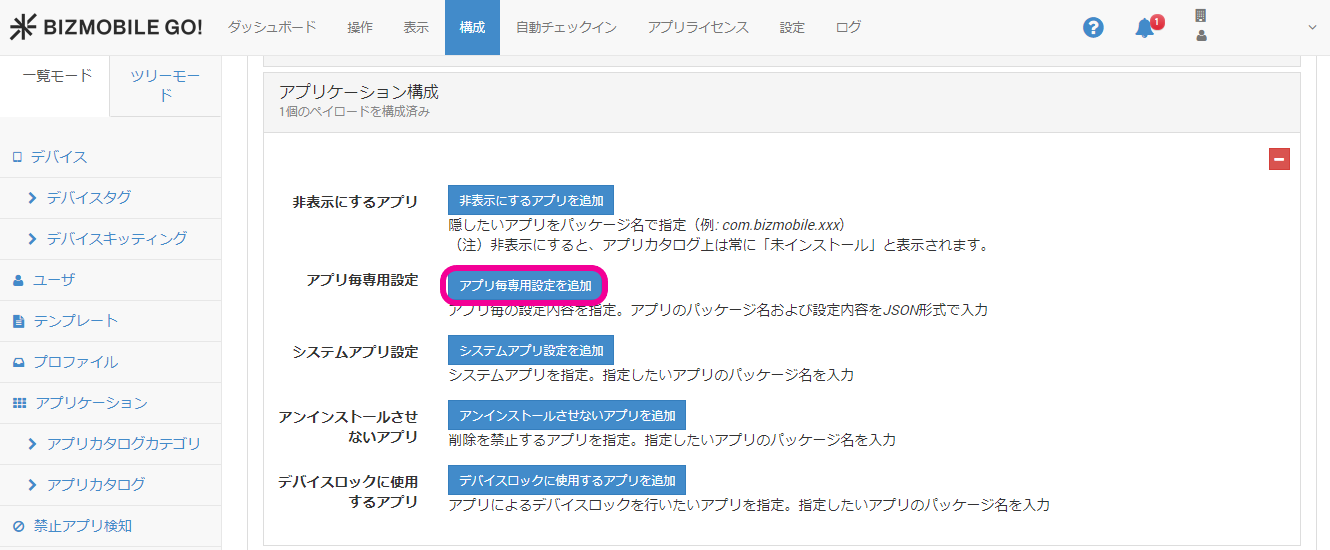
Task: Open テンプレート in the sidebar
Action: (x=76, y=321)
